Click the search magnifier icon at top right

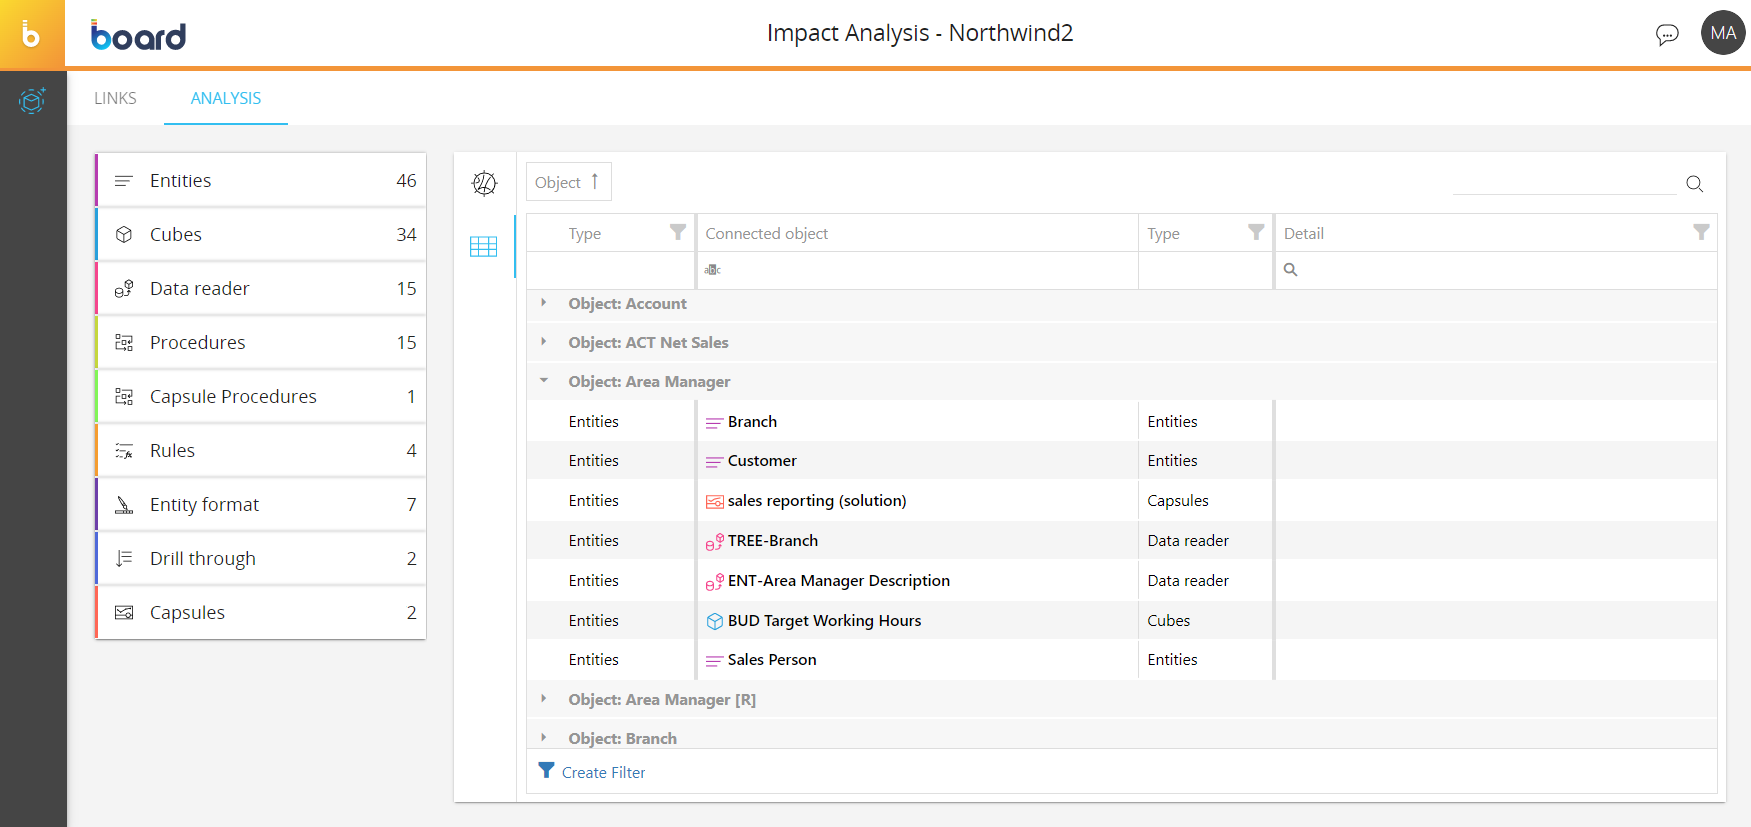pyautogui.click(x=1694, y=183)
